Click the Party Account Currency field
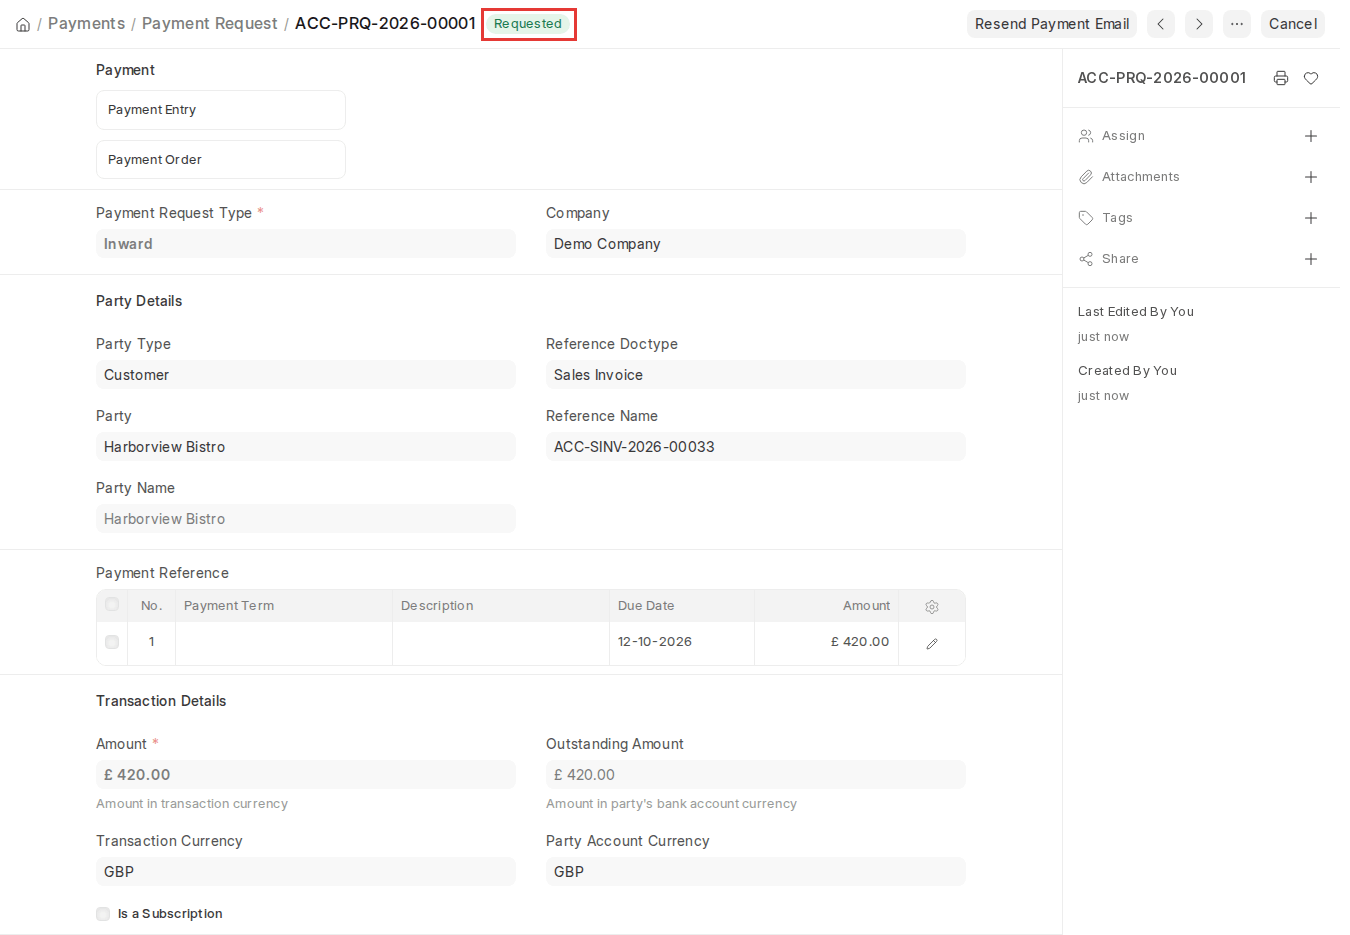 (756, 872)
